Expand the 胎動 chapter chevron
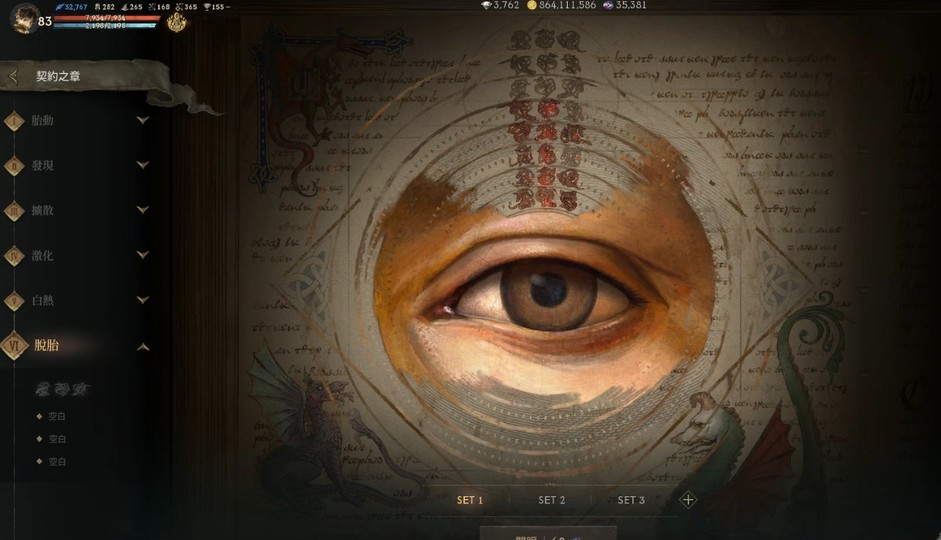The width and height of the screenshot is (941, 540). click(143, 120)
